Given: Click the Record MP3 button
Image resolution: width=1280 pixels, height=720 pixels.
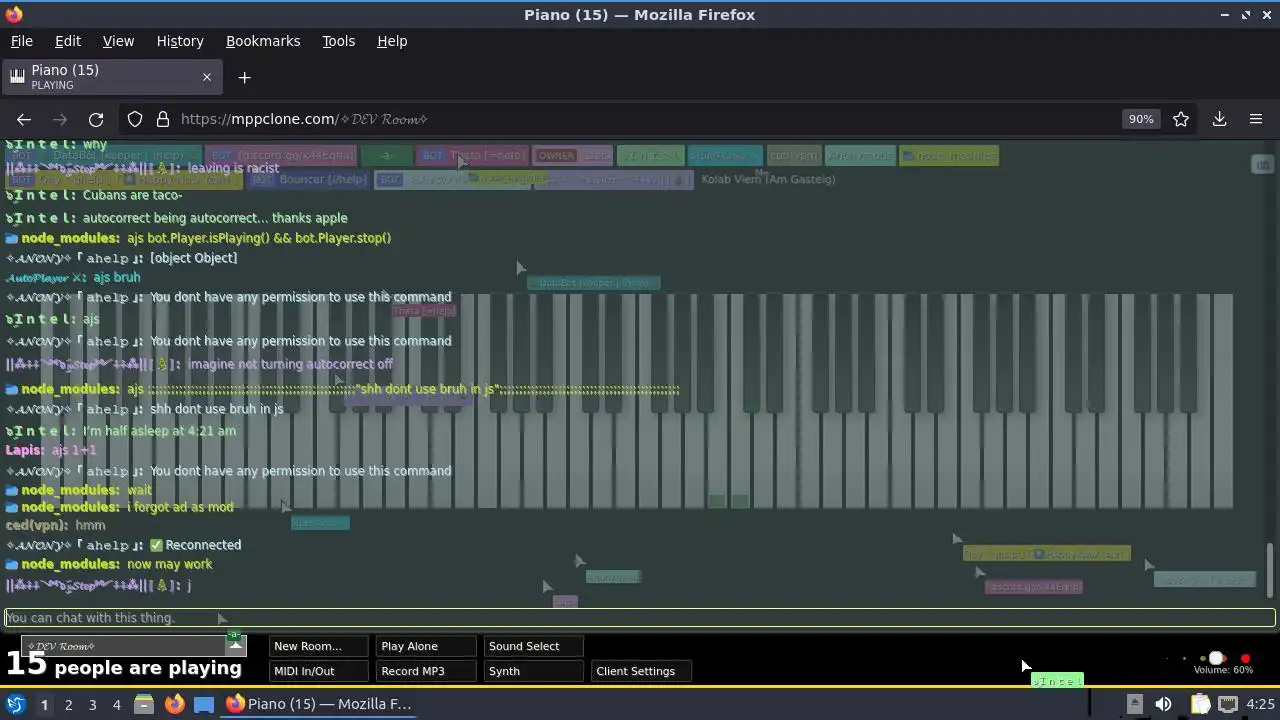Looking at the screenshot, I should 425,671.
